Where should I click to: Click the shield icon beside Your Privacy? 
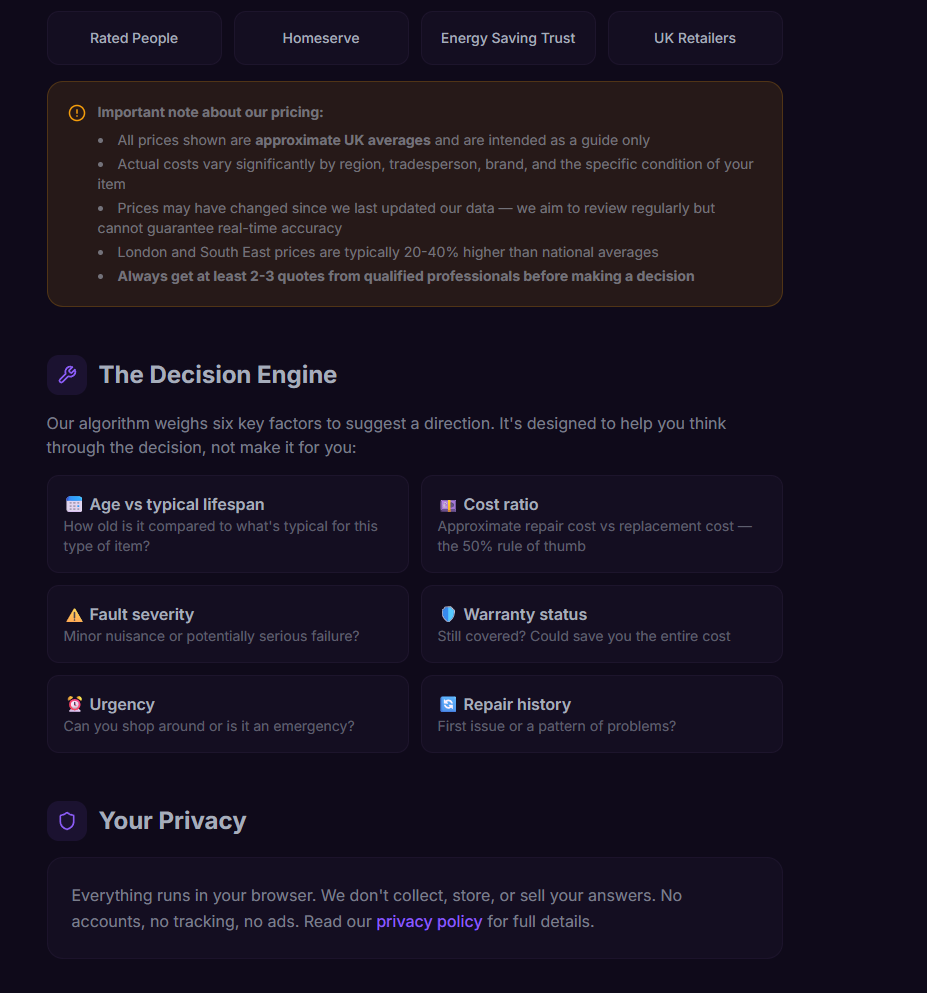point(67,821)
